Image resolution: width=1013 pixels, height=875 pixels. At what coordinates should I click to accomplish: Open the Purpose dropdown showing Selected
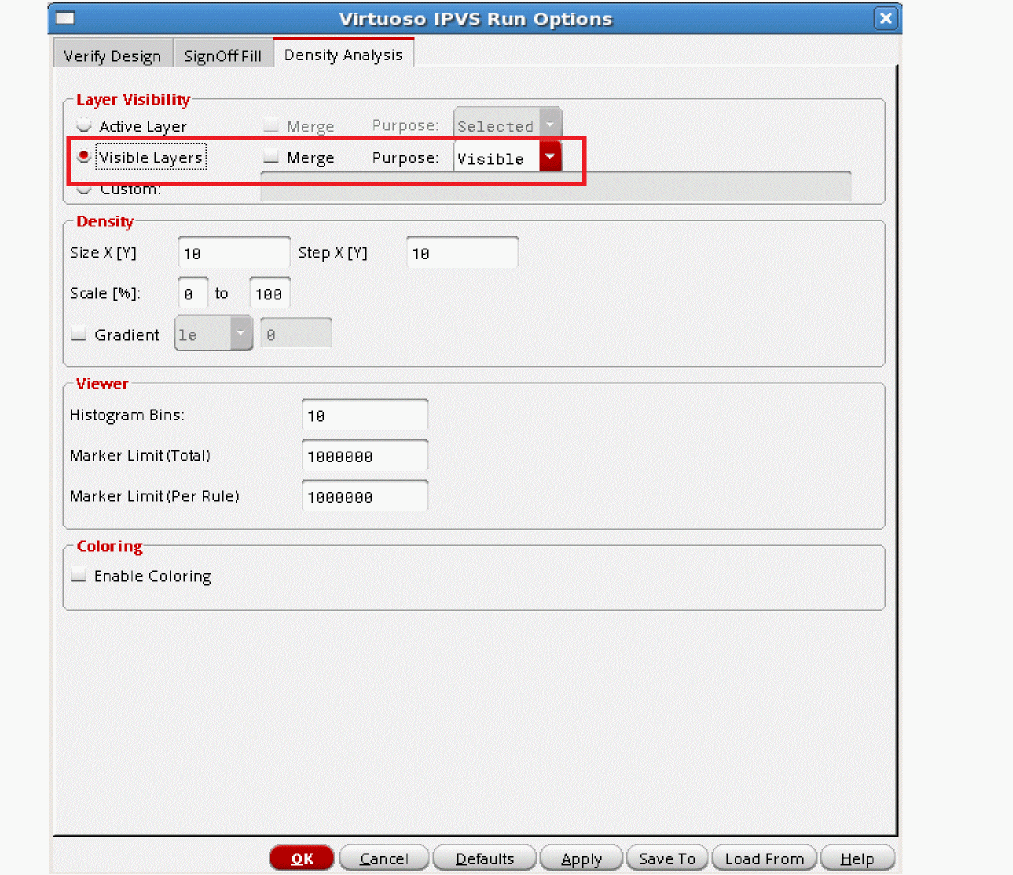click(x=507, y=125)
